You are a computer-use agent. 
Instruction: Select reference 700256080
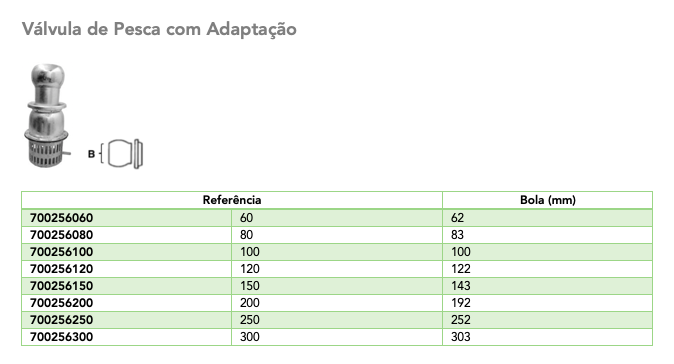(x=61, y=235)
